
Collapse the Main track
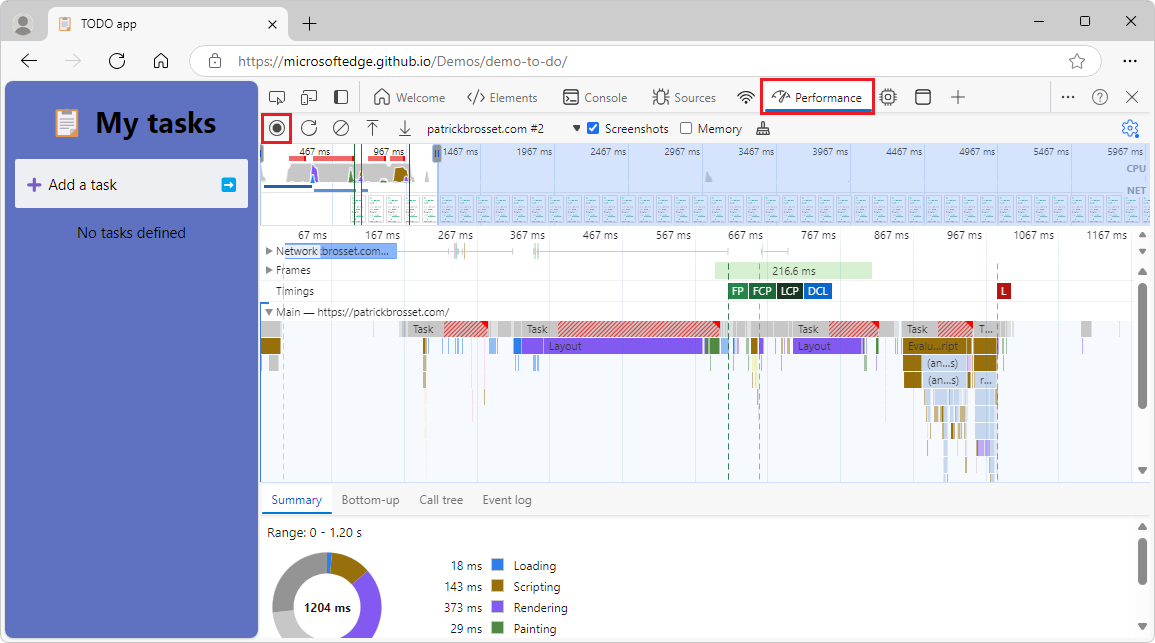click(x=269, y=311)
